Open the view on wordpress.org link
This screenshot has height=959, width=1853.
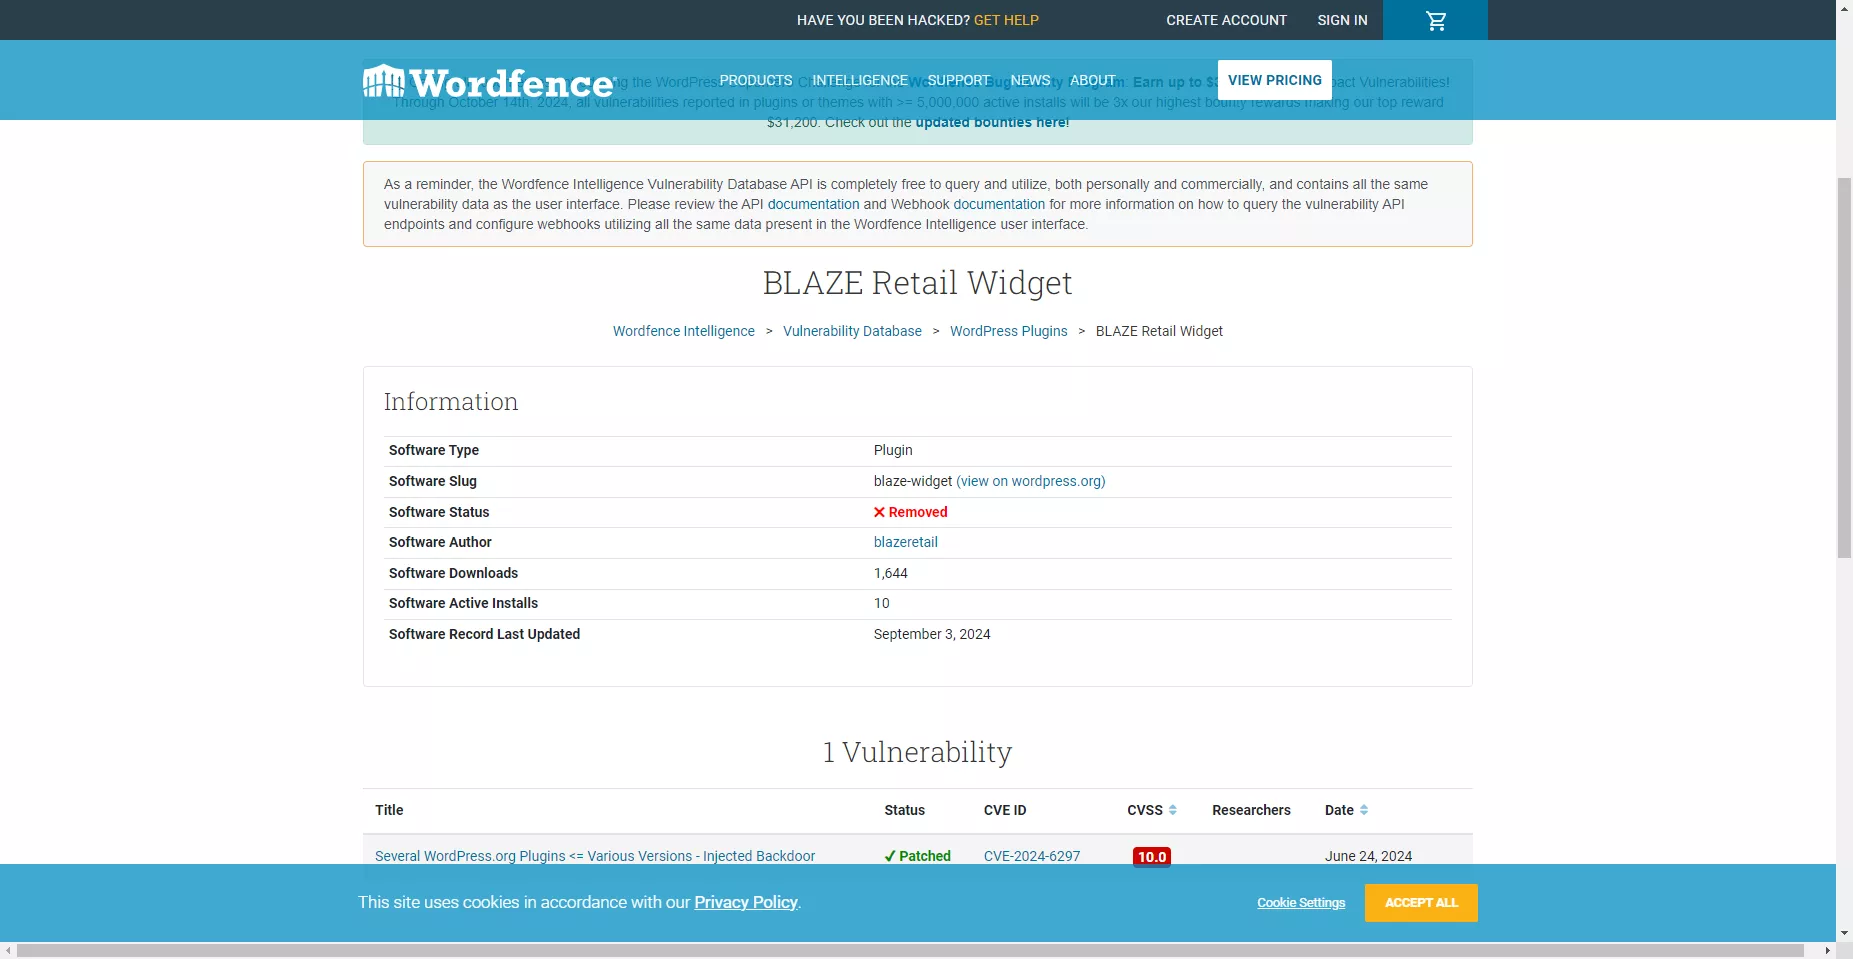pos(1030,481)
